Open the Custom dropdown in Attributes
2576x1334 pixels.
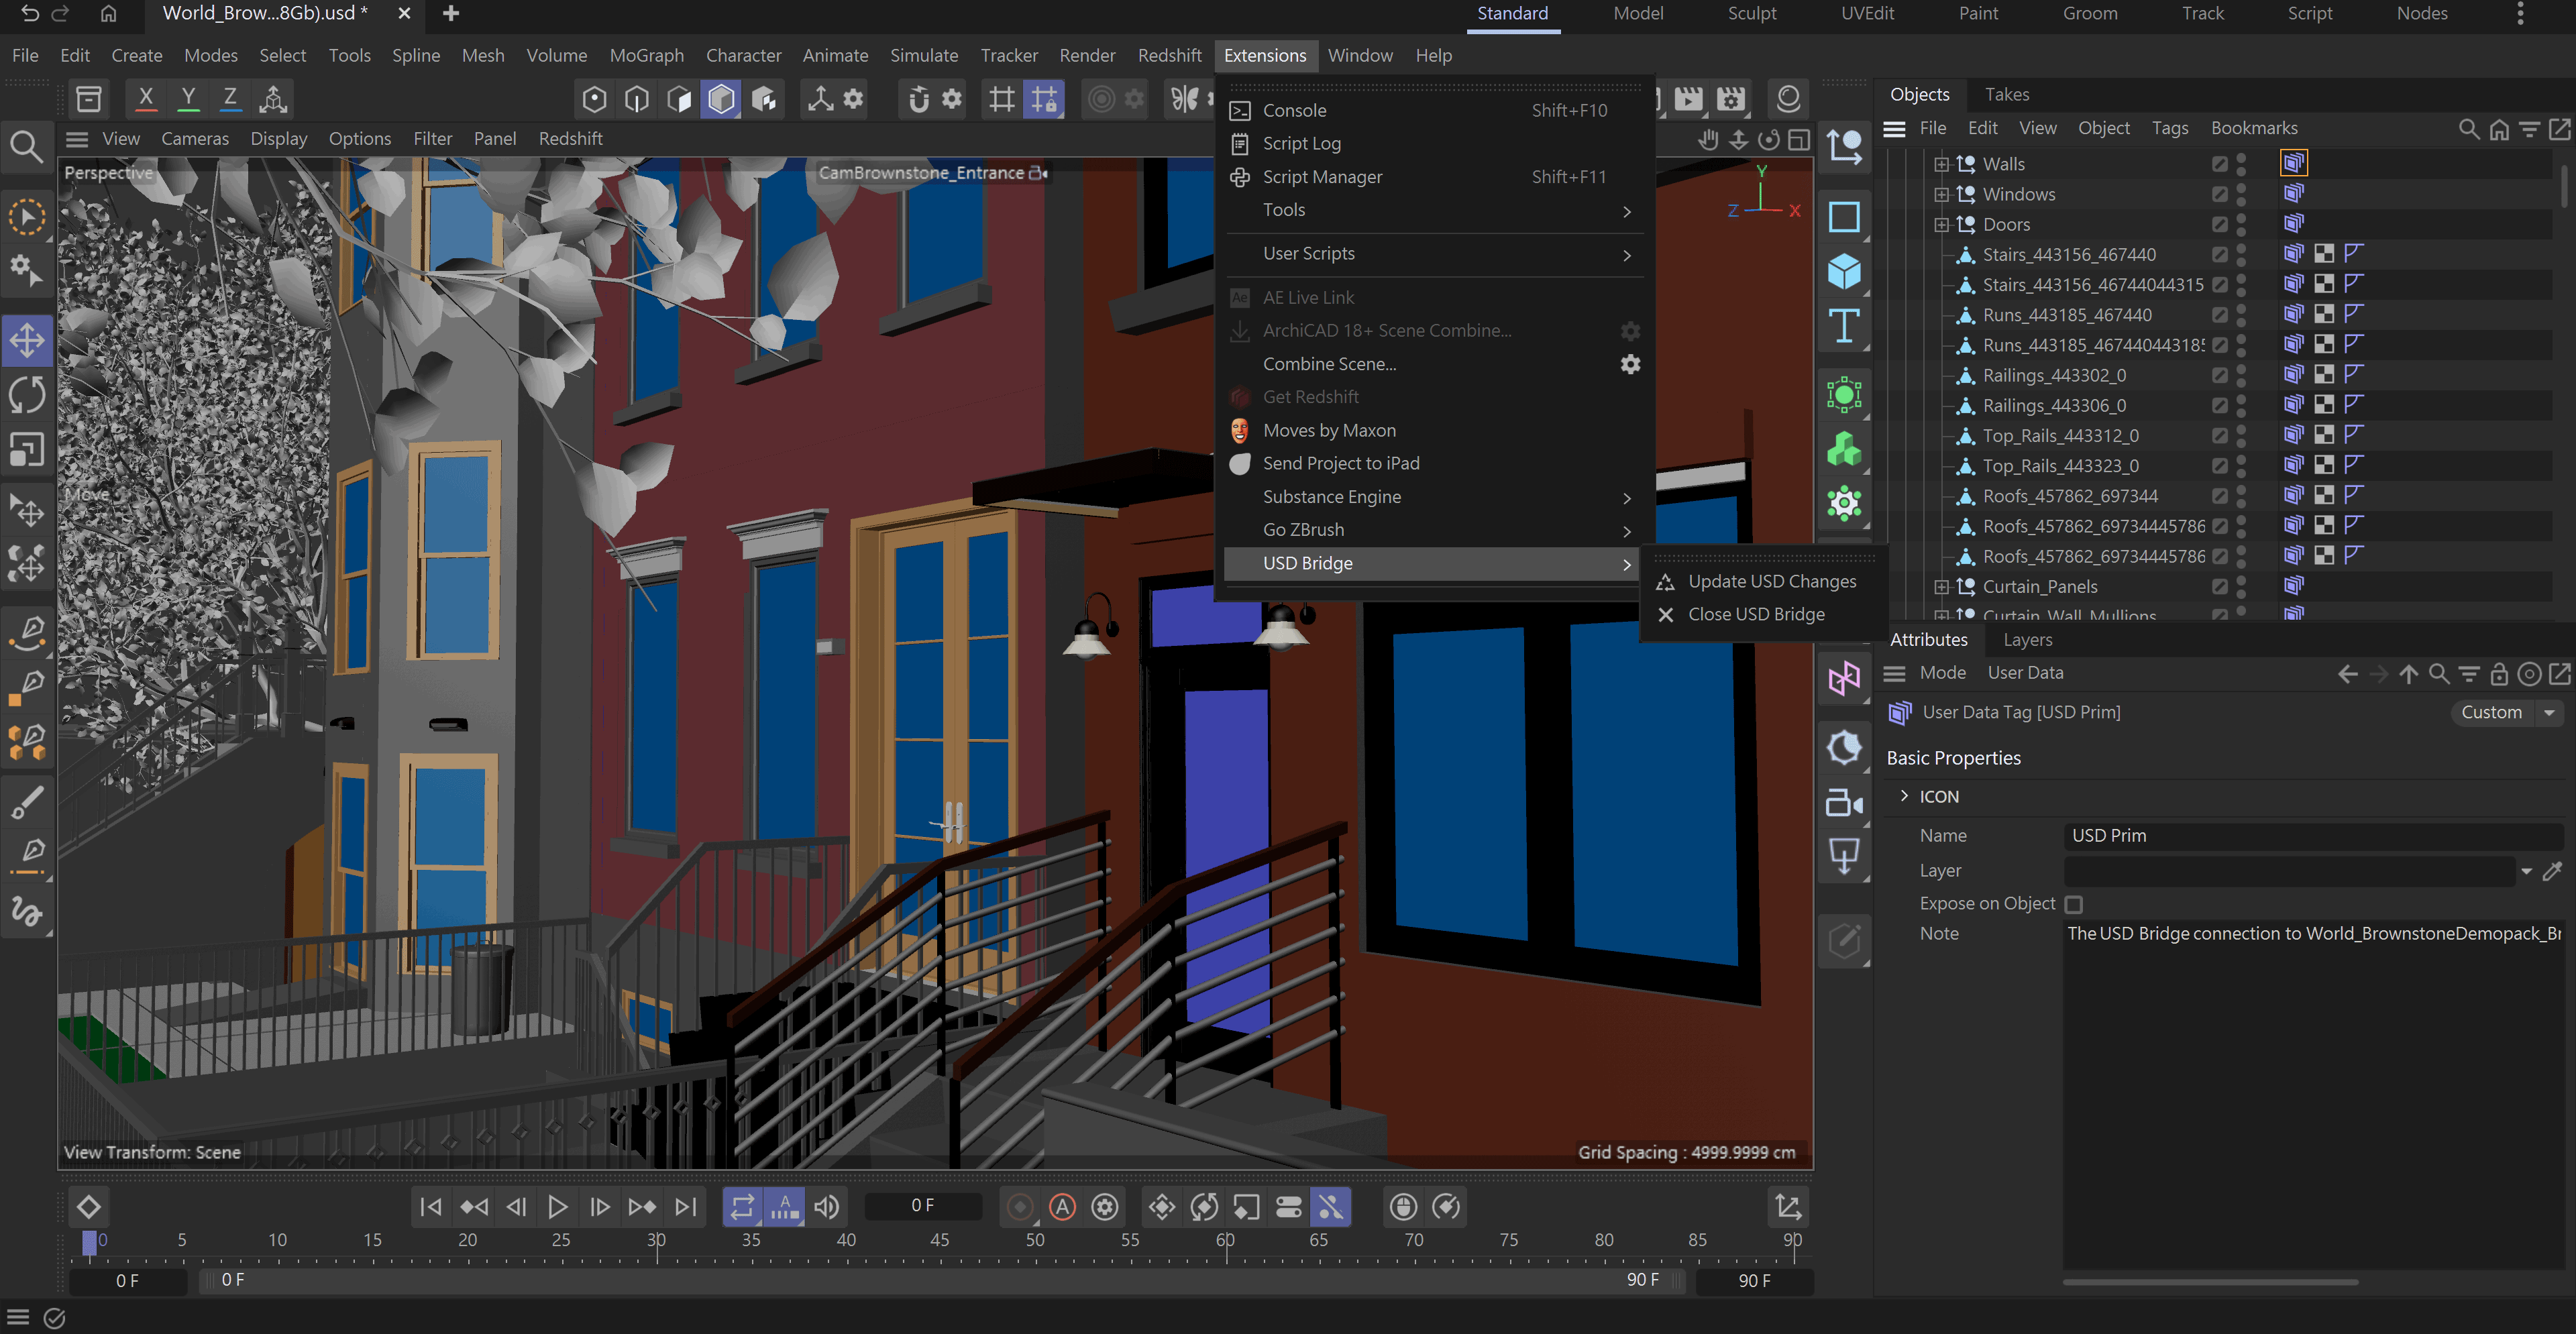point(2505,712)
